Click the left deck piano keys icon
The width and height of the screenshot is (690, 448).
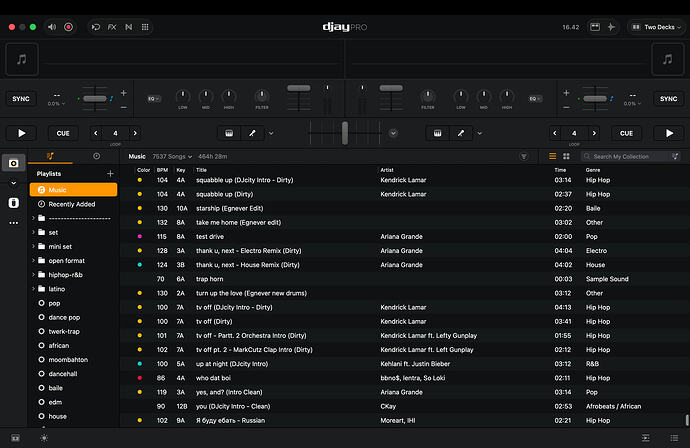[x=229, y=133]
